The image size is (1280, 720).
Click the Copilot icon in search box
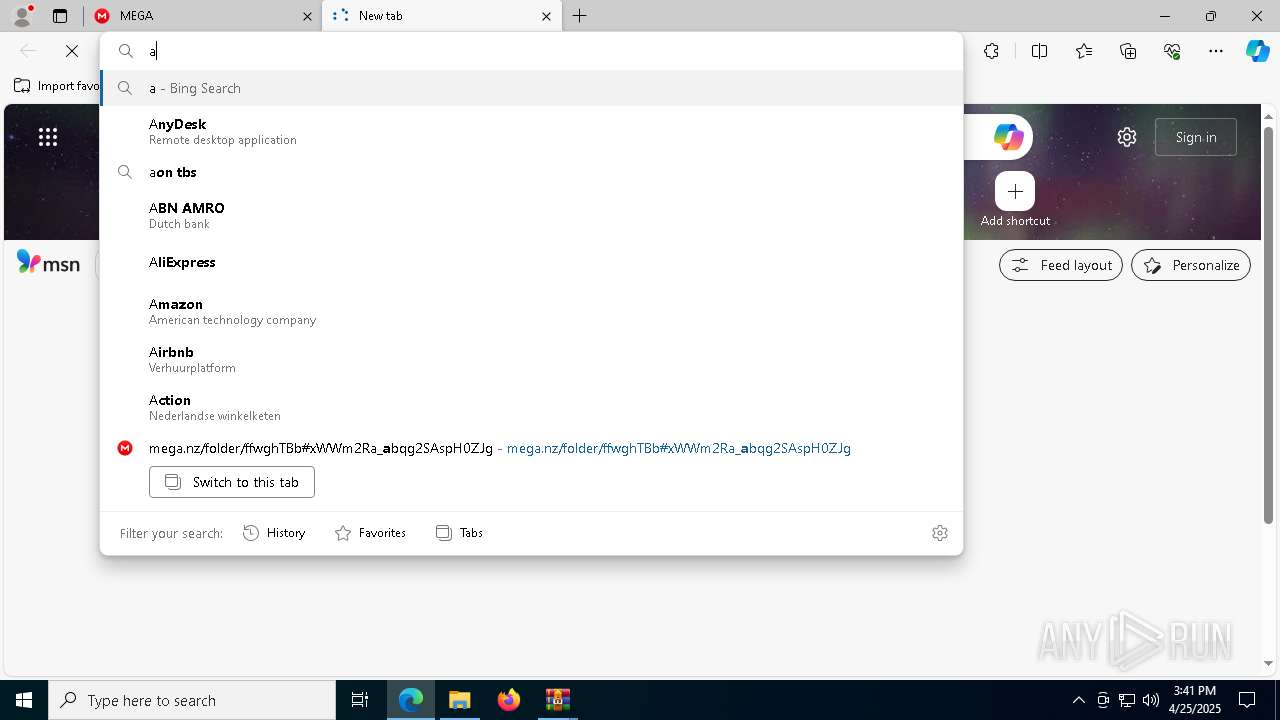pos(1008,137)
